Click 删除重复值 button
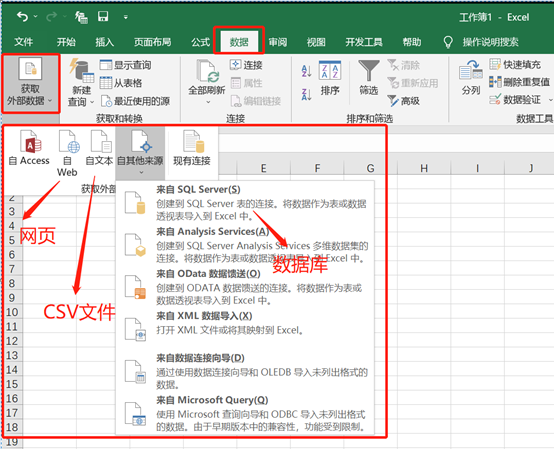The width and height of the screenshot is (554, 449). [519, 82]
